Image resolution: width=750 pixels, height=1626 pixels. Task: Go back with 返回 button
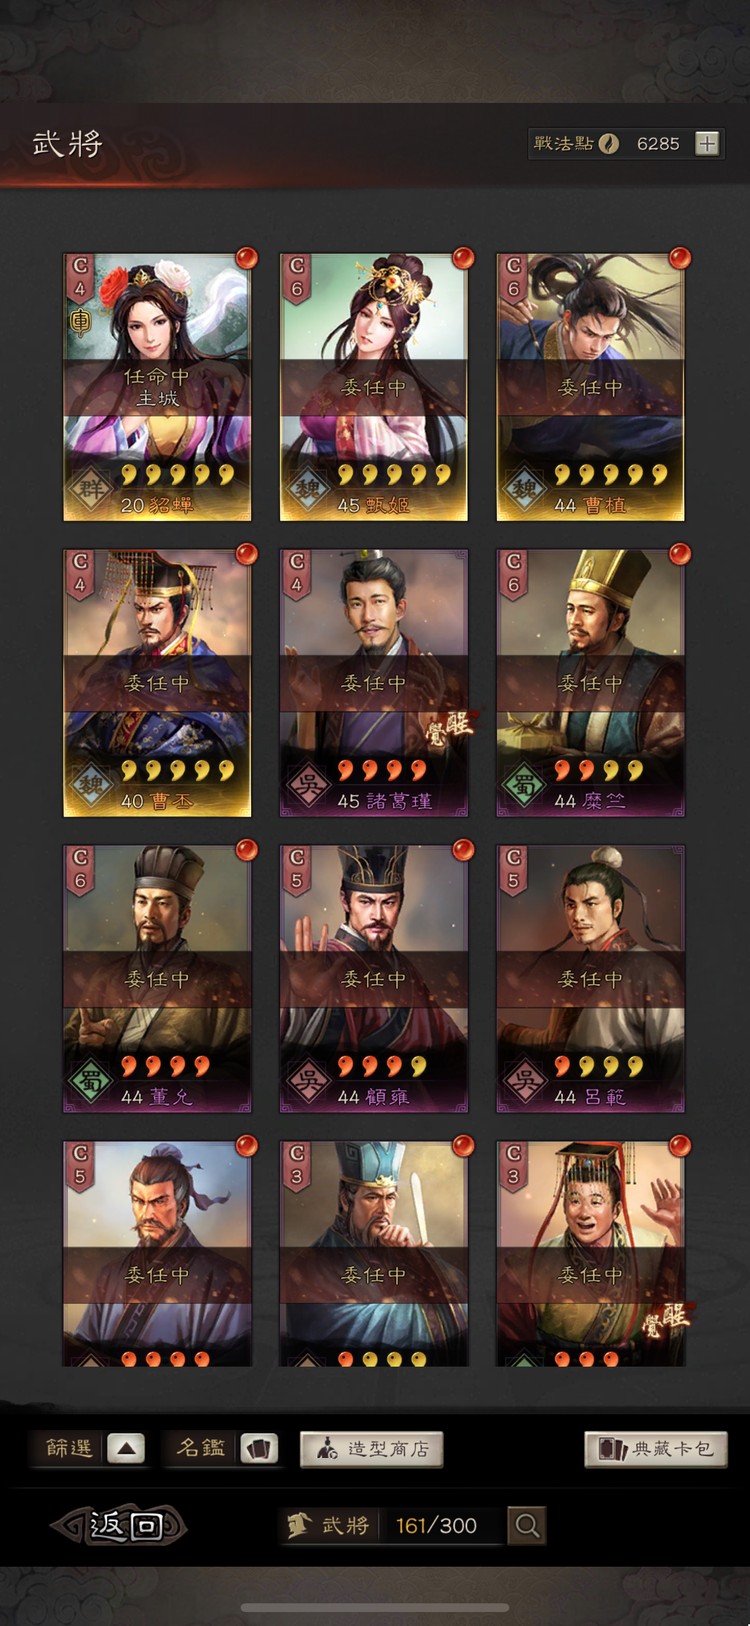[x=120, y=1525]
